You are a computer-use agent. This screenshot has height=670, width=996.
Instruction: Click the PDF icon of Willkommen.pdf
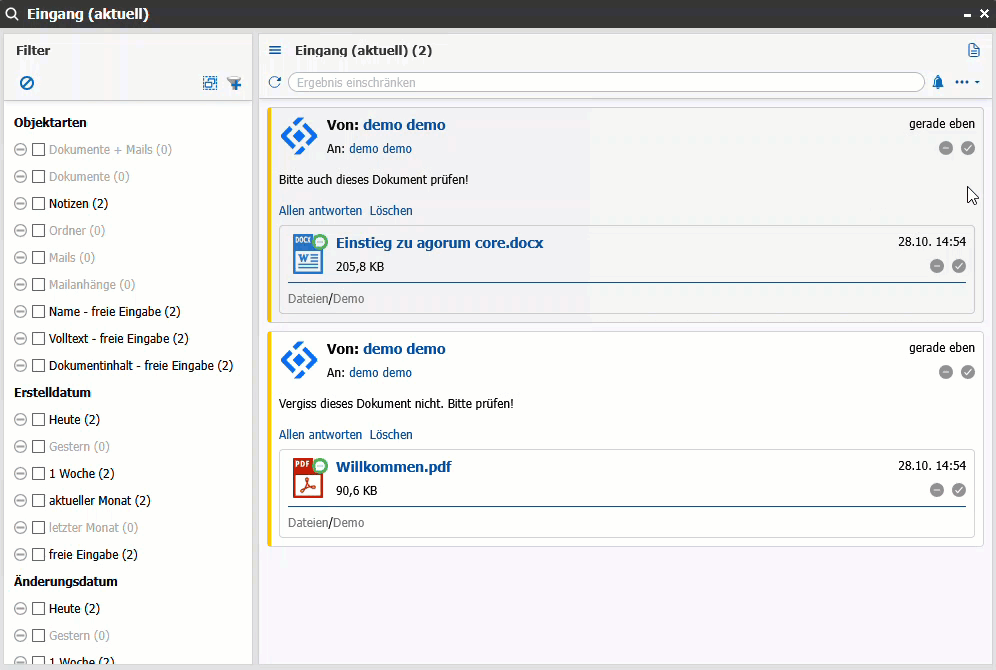[x=308, y=478]
